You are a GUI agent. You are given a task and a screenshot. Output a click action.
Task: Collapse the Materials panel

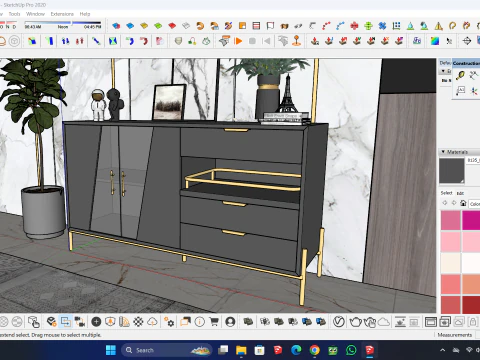[x=443, y=152]
